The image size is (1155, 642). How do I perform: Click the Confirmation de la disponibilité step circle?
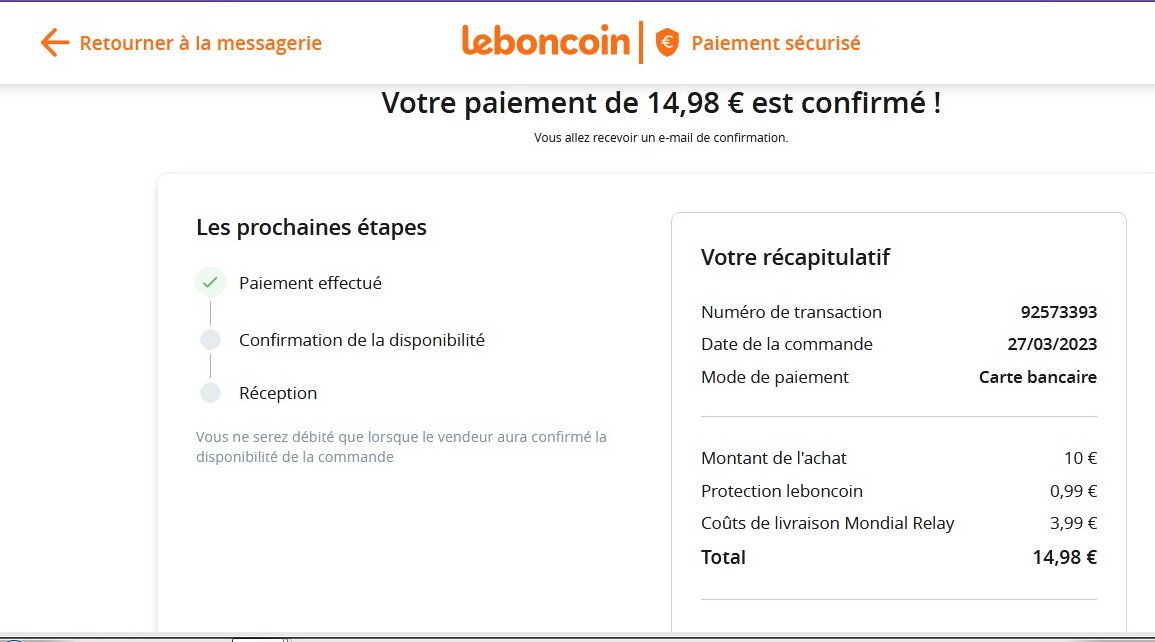[211, 339]
